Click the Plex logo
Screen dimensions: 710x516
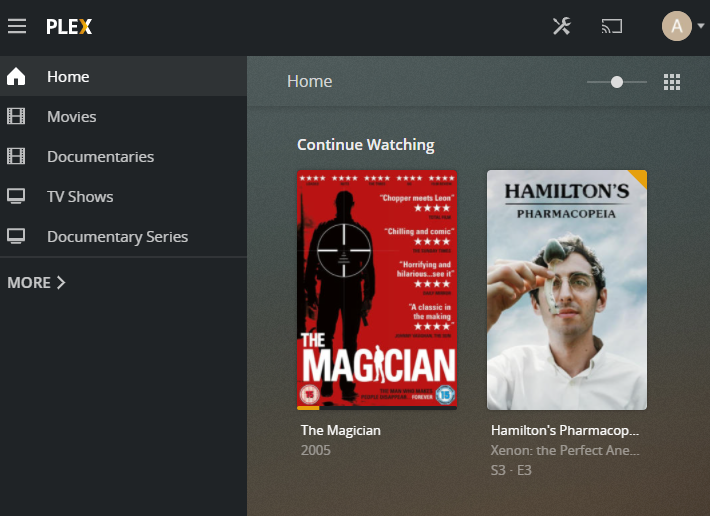click(x=69, y=27)
